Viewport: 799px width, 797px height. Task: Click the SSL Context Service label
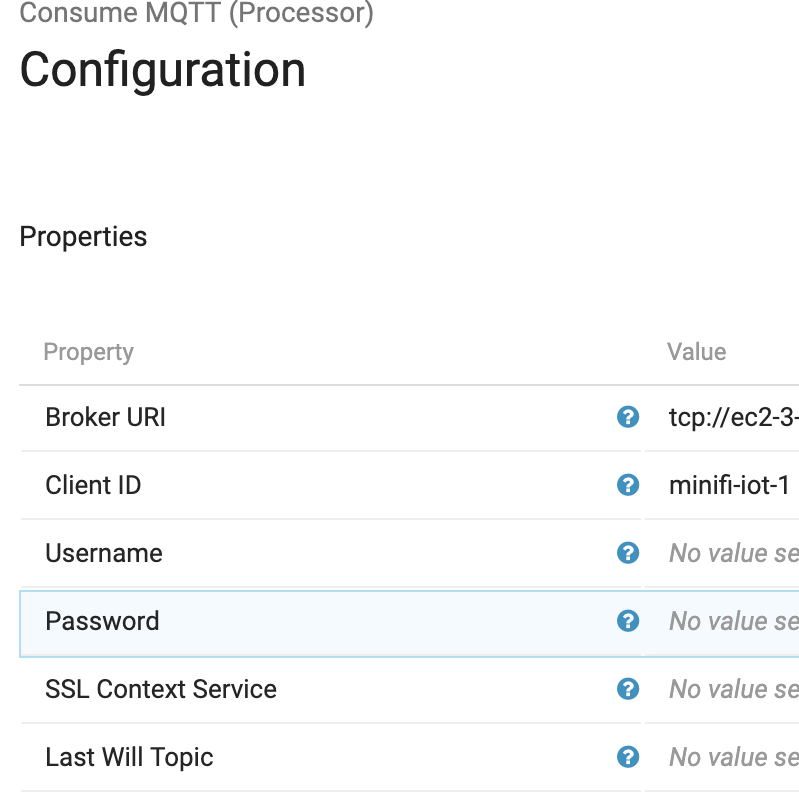pyautogui.click(x=161, y=689)
